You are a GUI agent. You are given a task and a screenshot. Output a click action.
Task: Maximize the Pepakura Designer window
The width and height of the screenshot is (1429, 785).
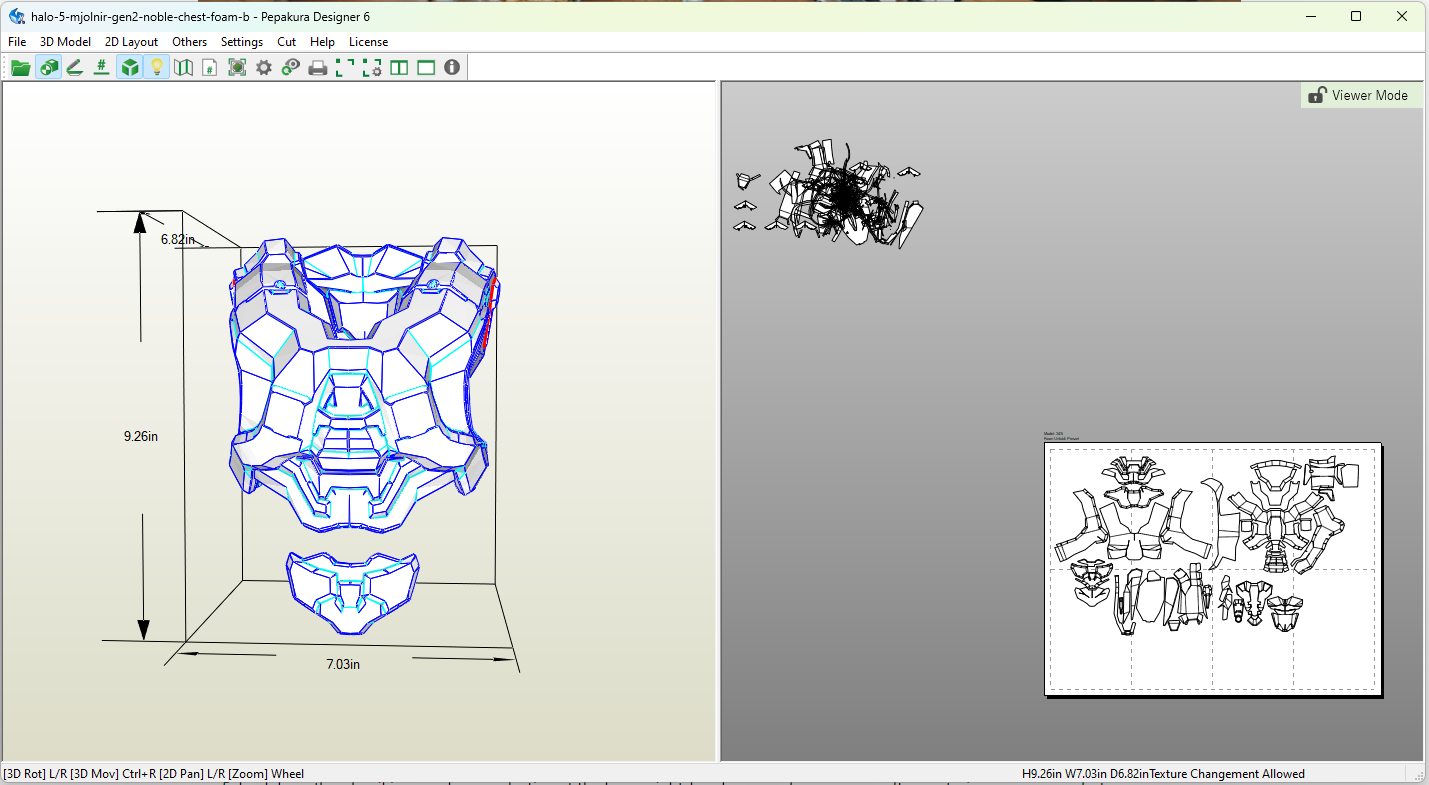click(1356, 16)
